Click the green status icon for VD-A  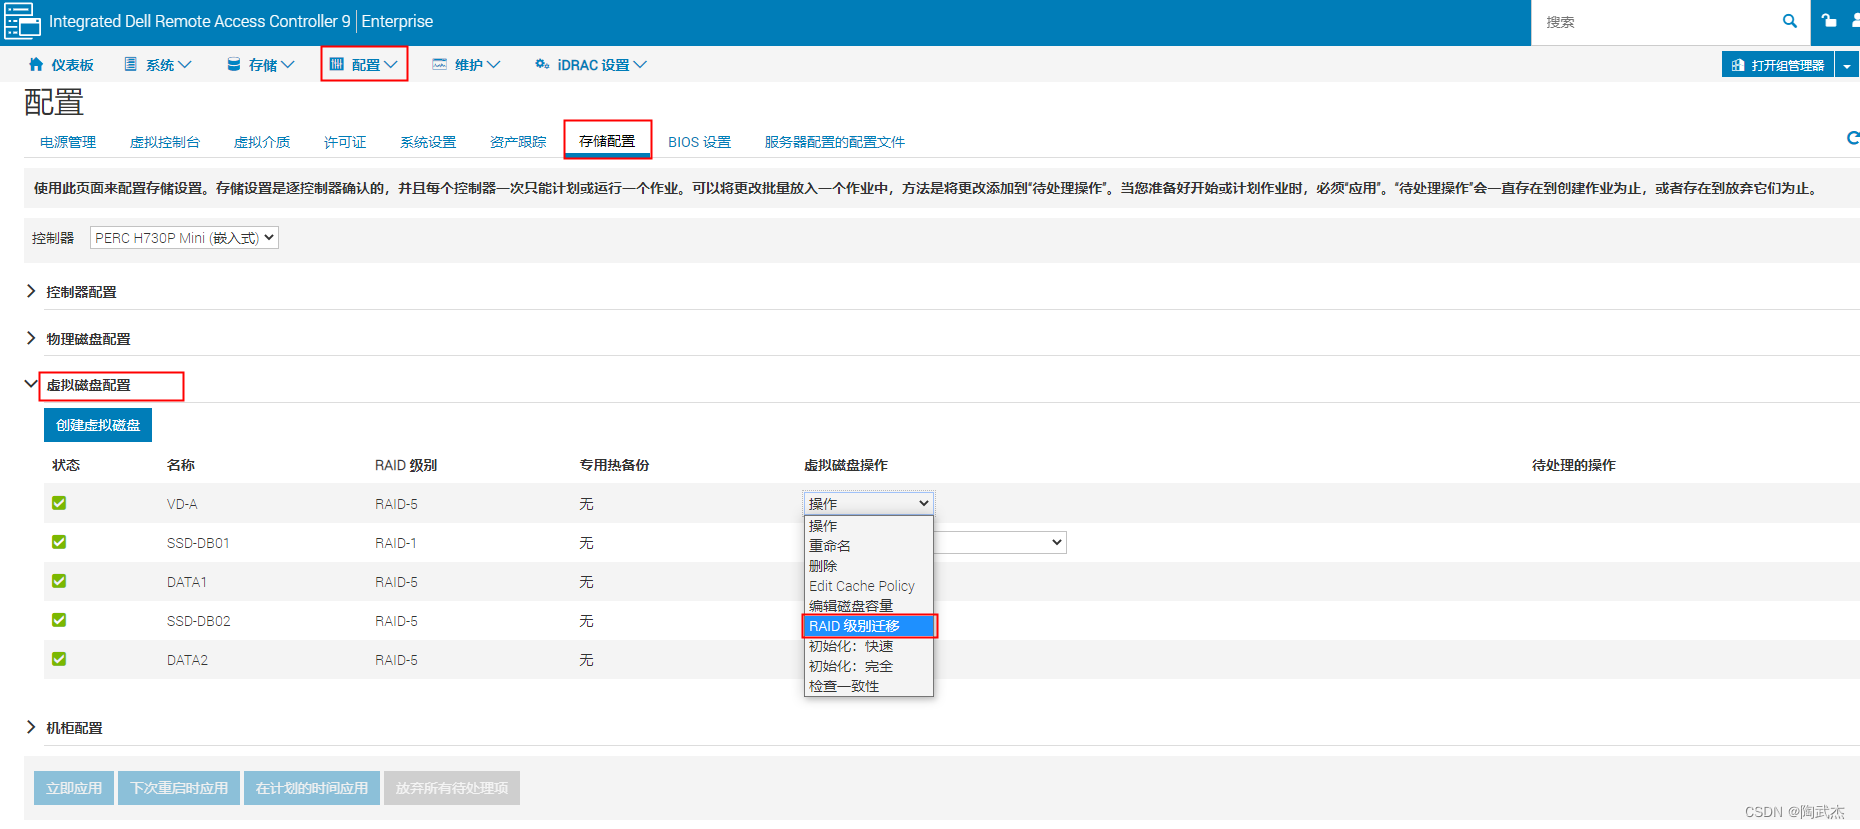coord(59,503)
